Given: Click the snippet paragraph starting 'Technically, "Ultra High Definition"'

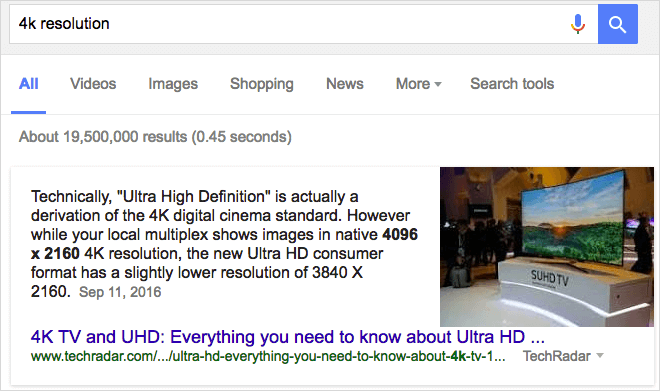Looking at the screenshot, I should pos(224,244).
